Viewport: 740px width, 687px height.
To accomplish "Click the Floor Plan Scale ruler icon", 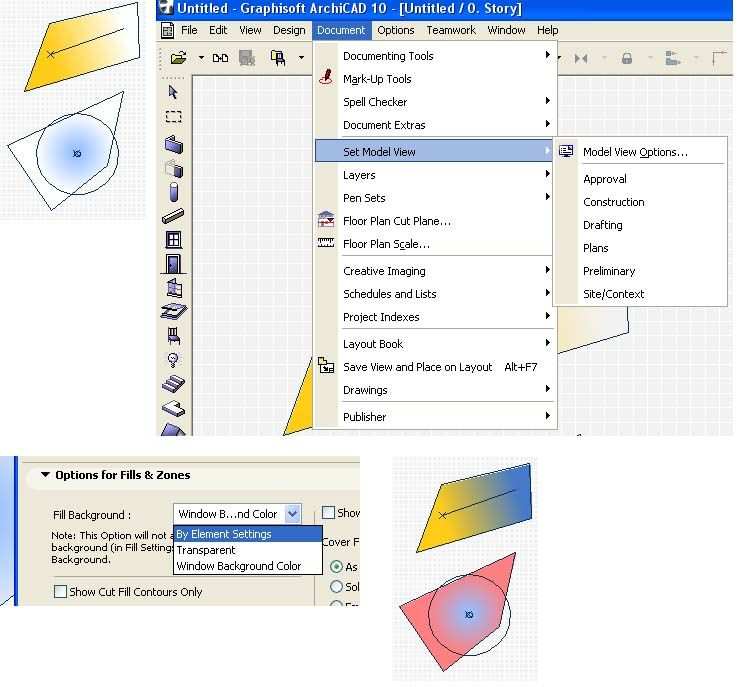I will click(326, 243).
